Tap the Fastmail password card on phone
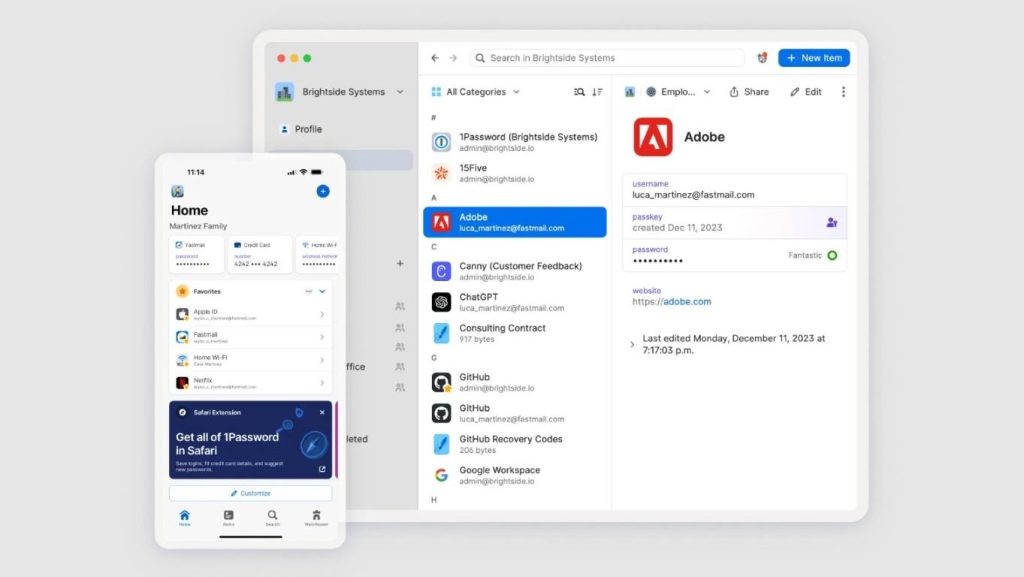Viewport: 1024px width, 577px height. pos(195,255)
